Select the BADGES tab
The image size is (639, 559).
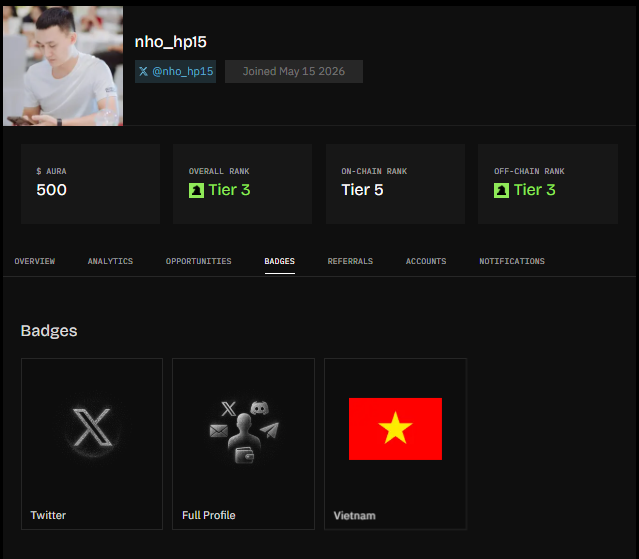click(x=280, y=261)
